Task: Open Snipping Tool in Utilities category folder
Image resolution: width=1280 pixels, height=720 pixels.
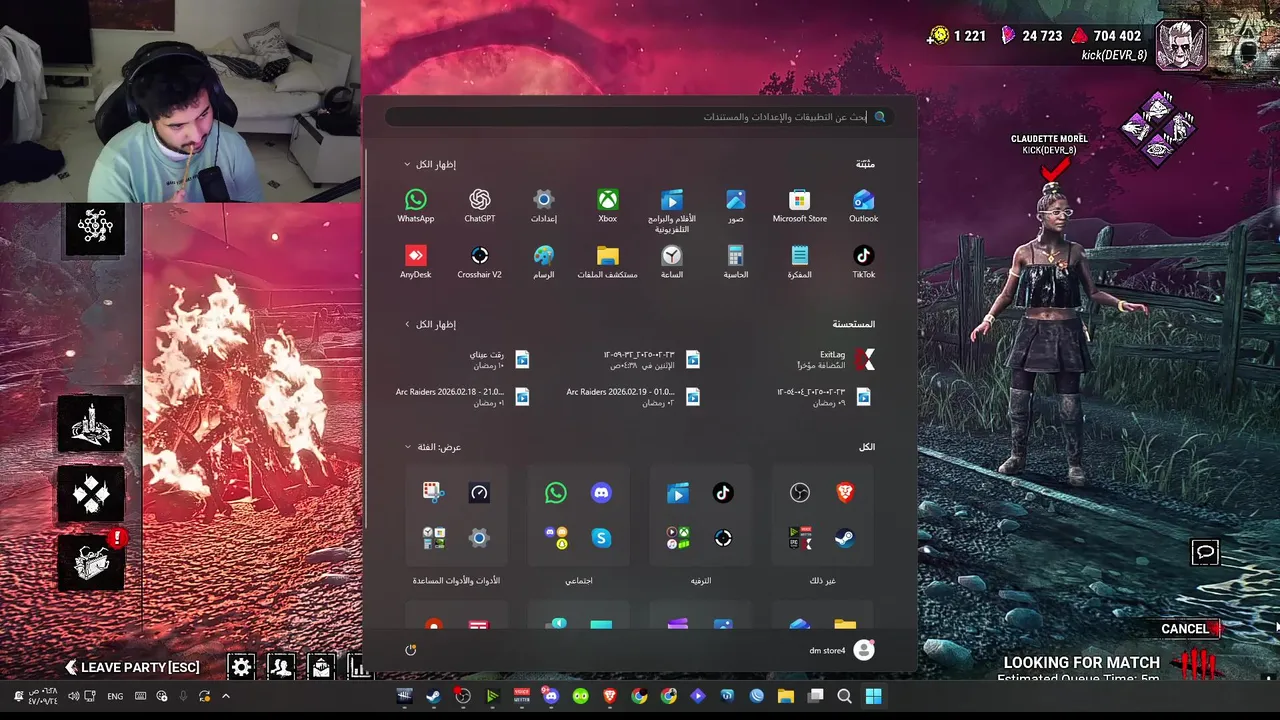Action: tap(433, 492)
